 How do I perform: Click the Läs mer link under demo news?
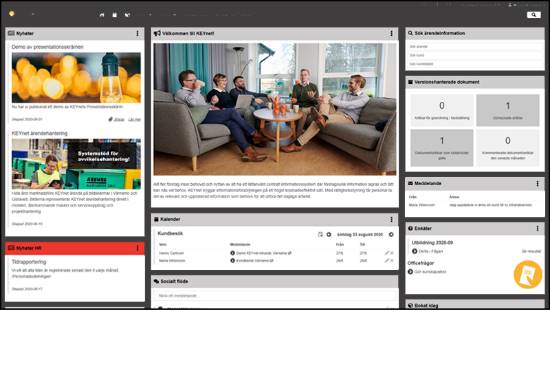tap(134, 120)
